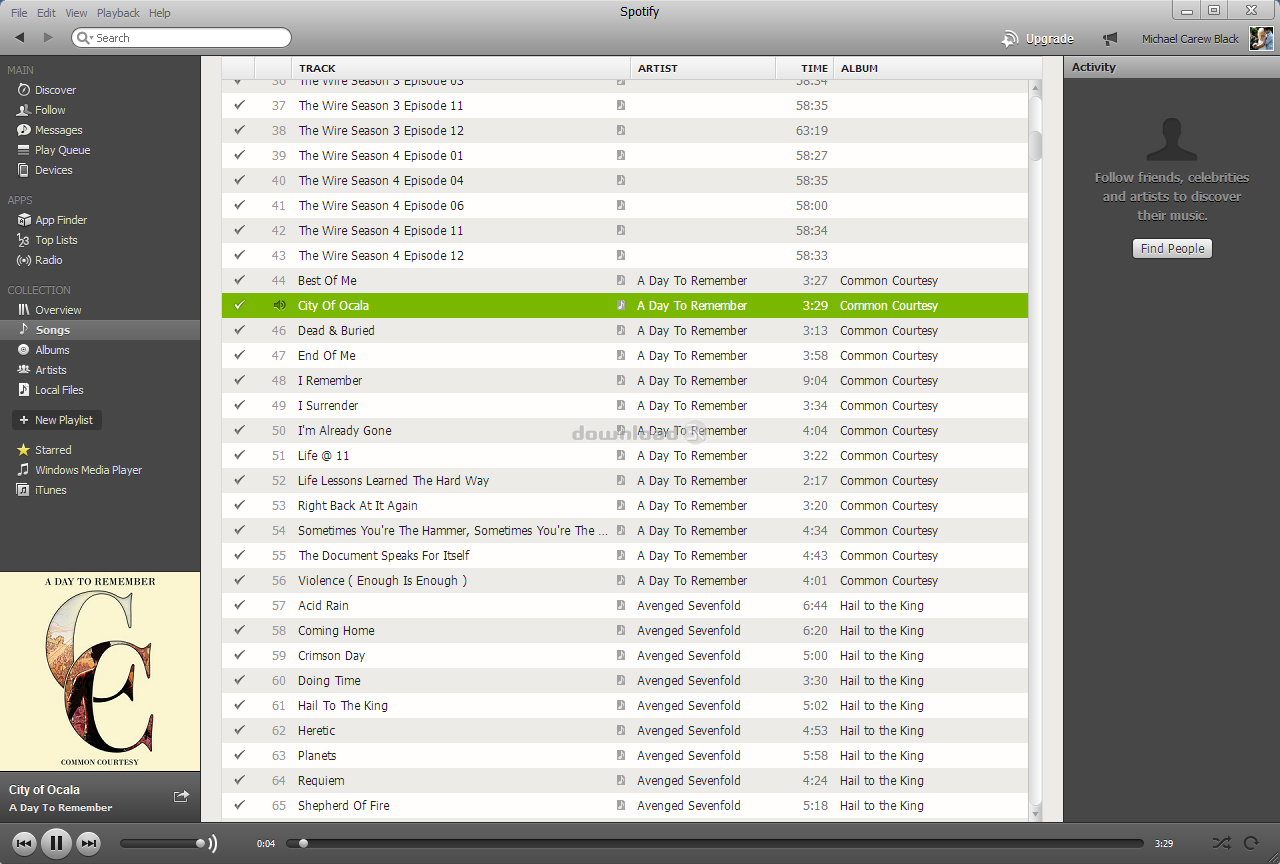The width and height of the screenshot is (1280, 864).
Task: Enable shuffle playback
Action: [1220, 843]
